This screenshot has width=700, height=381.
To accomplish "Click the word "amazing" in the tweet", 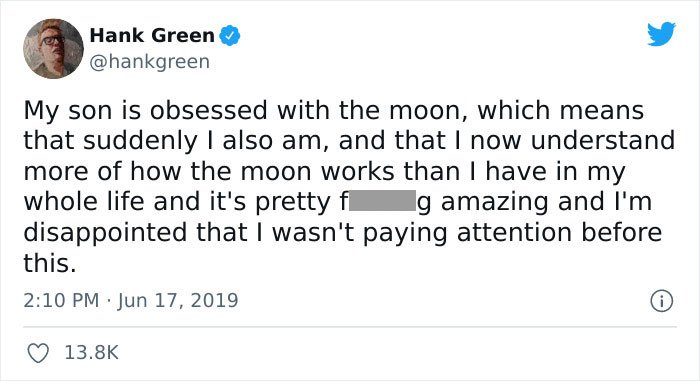I will [x=495, y=202].
